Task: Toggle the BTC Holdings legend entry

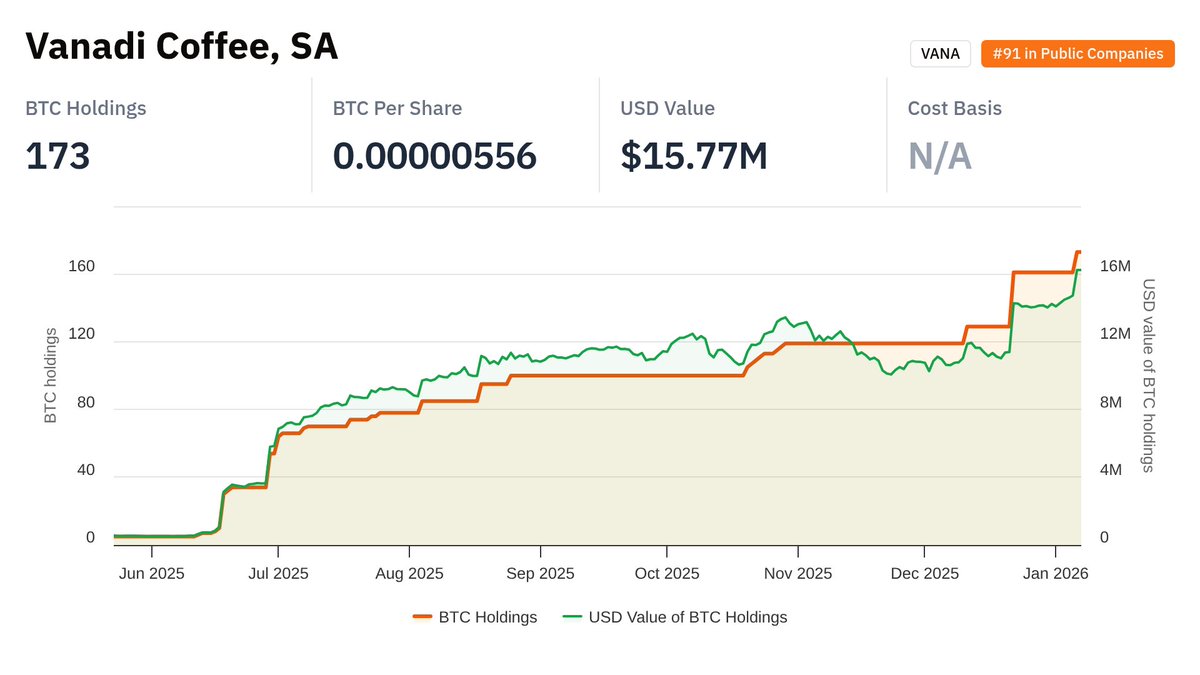Action: (x=475, y=617)
